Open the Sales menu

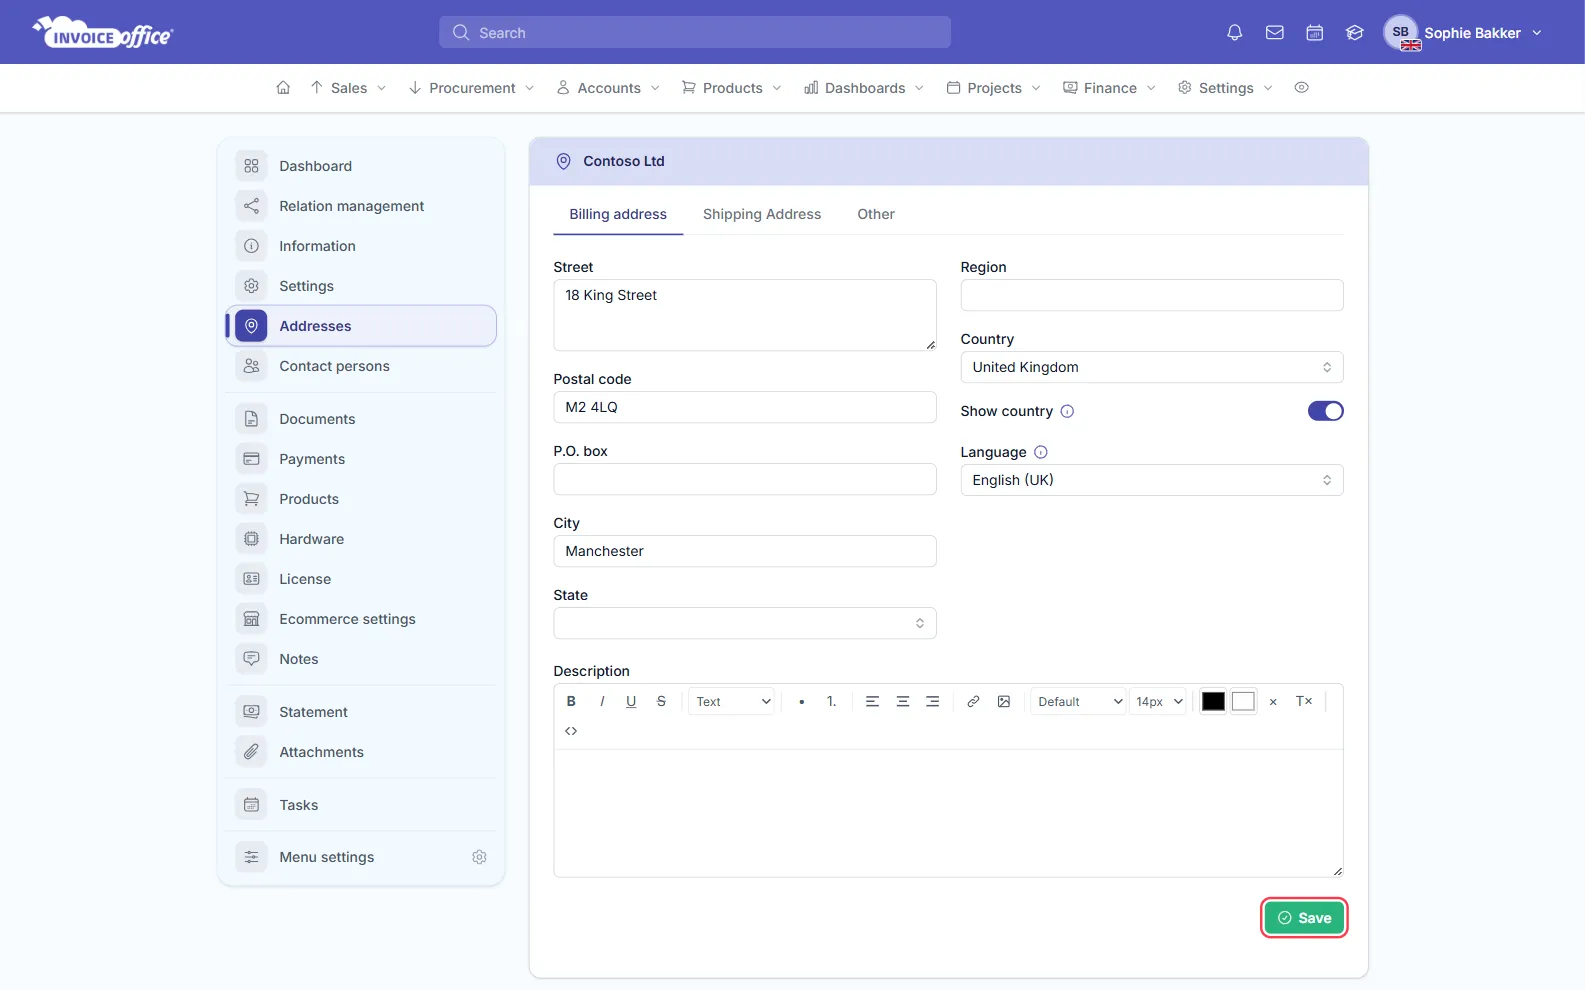click(x=348, y=88)
